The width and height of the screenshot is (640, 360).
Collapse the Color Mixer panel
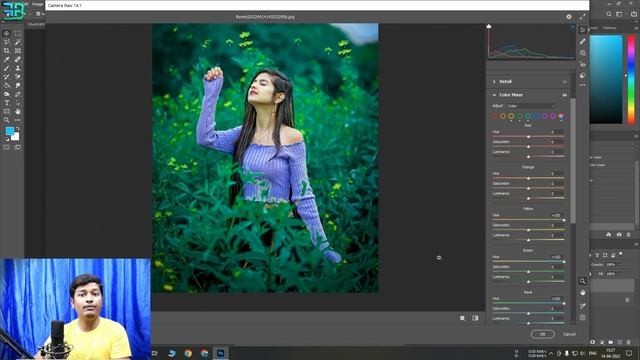pyautogui.click(x=494, y=95)
